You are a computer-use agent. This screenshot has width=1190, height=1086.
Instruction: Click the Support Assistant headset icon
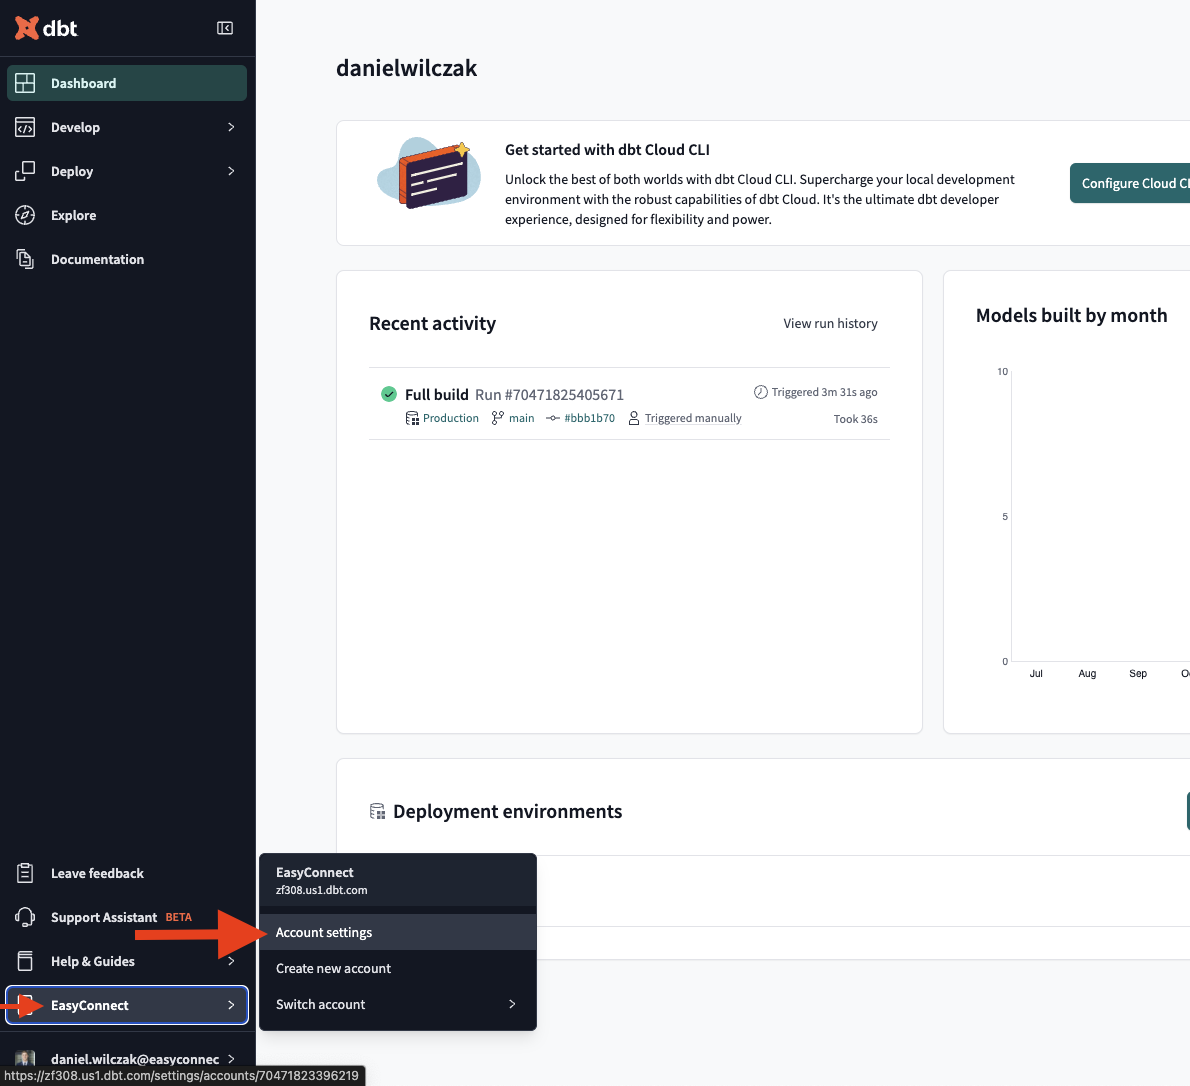(x=25, y=917)
